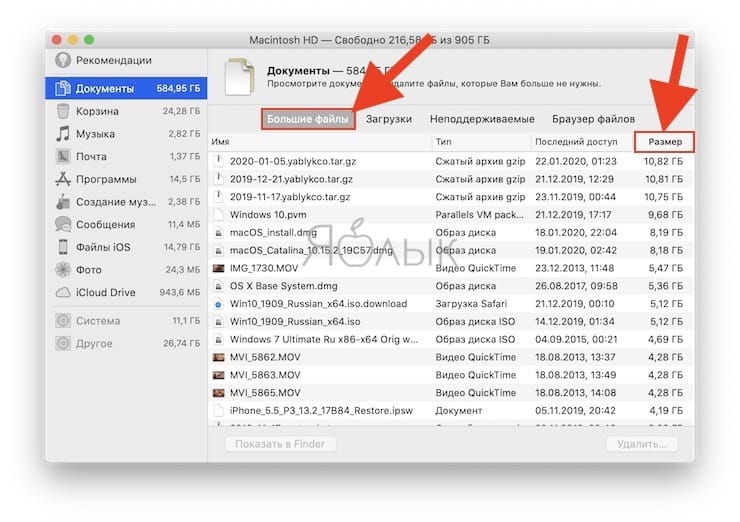The width and height of the screenshot is (740, 522).
Task: Select the 2019-11-17.yablykco.tar.gz file row
Action: 451,197
